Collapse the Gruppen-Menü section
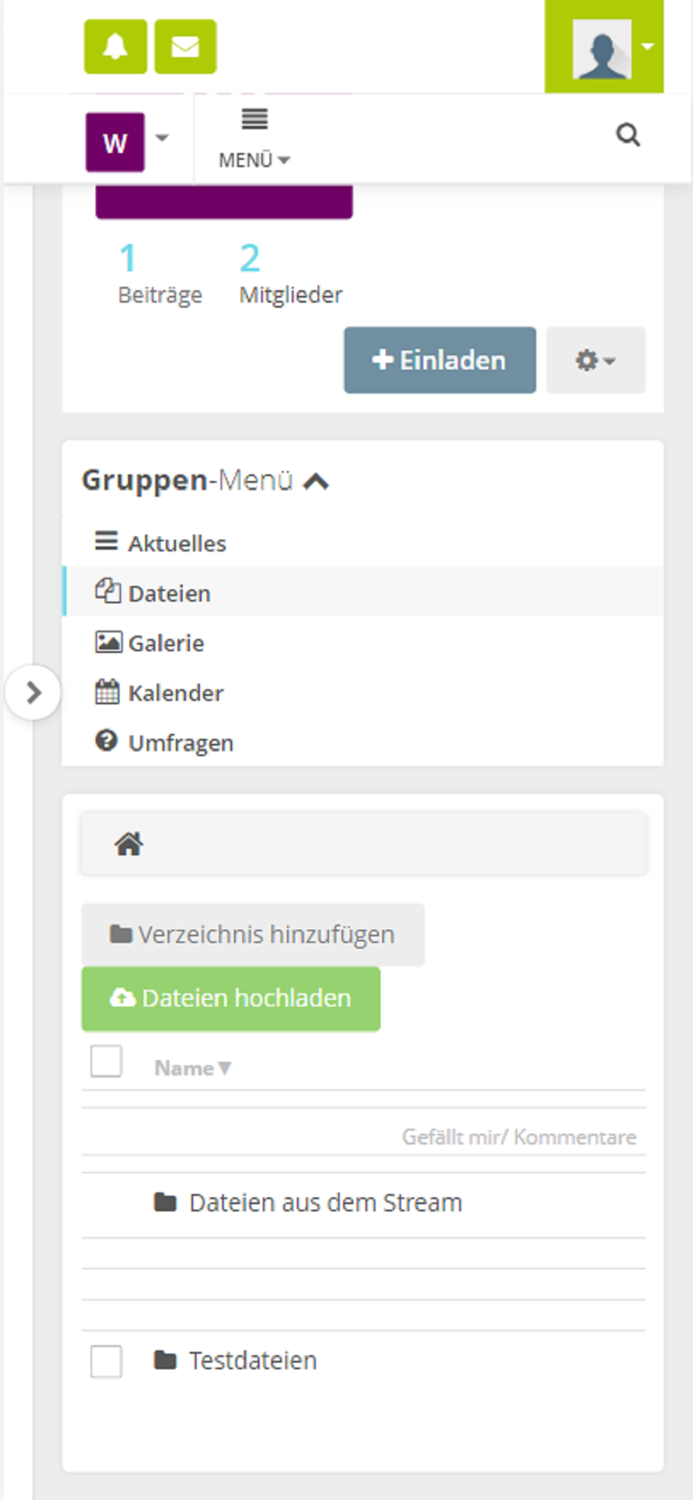This screenshot has height=1500, width=693. pos(317,480)
